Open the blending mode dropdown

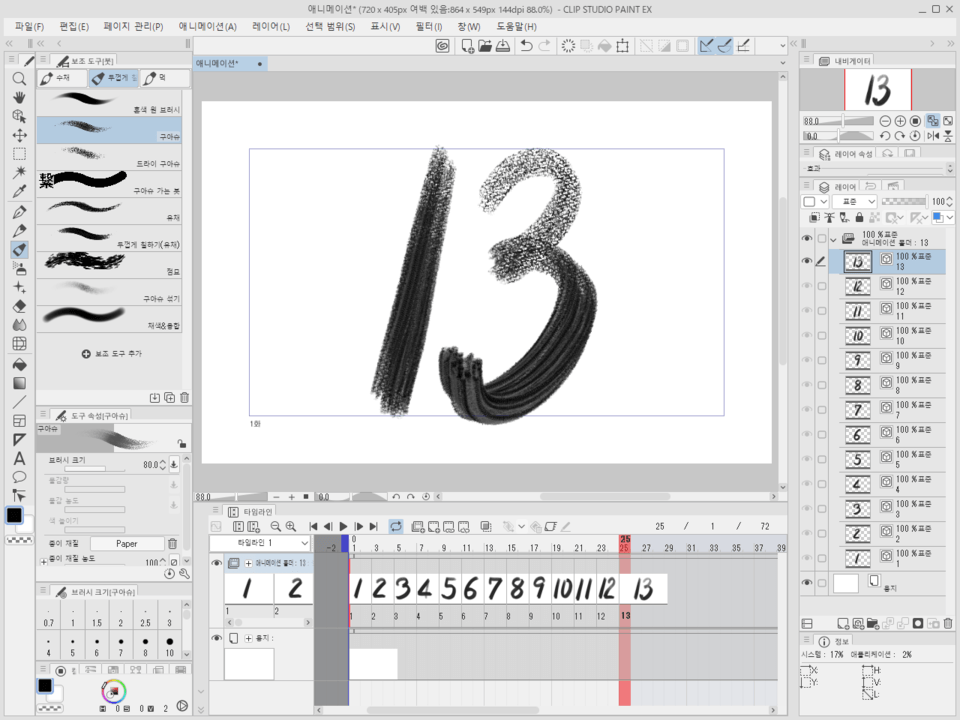pyautogui.click(x=855, y=201)
